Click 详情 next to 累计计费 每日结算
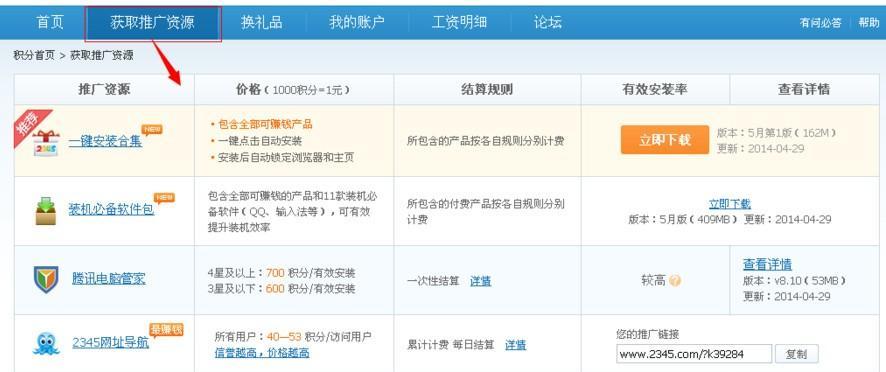This screenshot has width=886, height=372. [516, 344]
